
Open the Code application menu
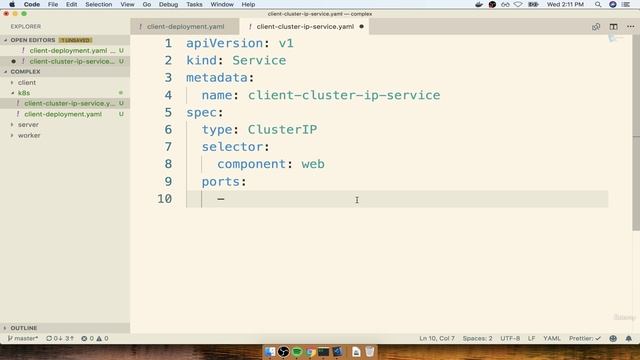click(x=31, y=4)
